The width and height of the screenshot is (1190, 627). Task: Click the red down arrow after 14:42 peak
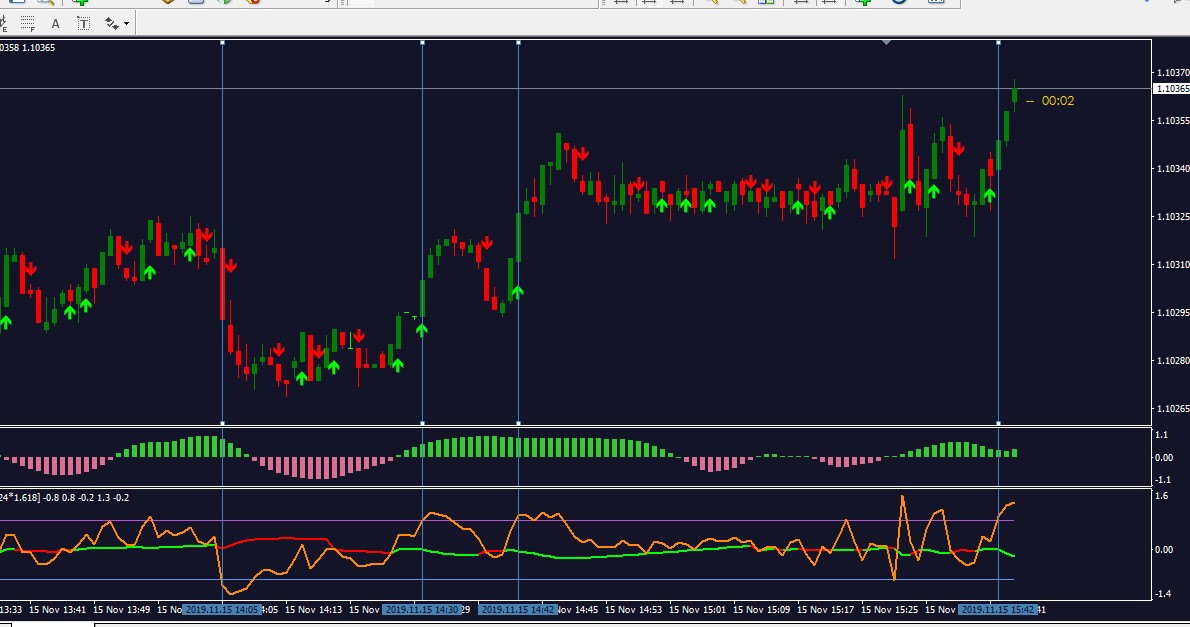581,155
